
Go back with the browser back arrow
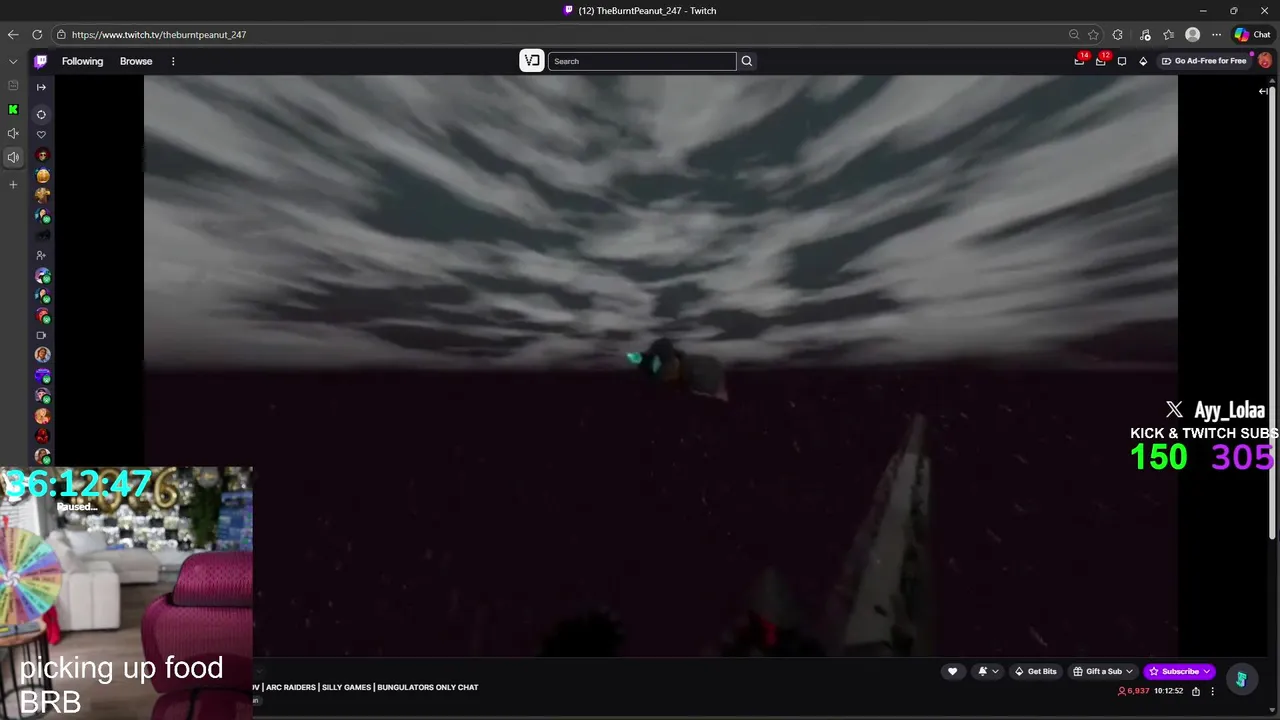[13, 34]
